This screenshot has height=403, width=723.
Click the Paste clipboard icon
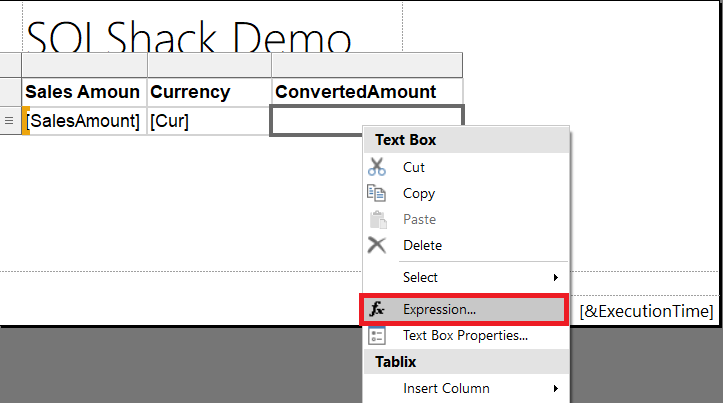click(377, 219)
